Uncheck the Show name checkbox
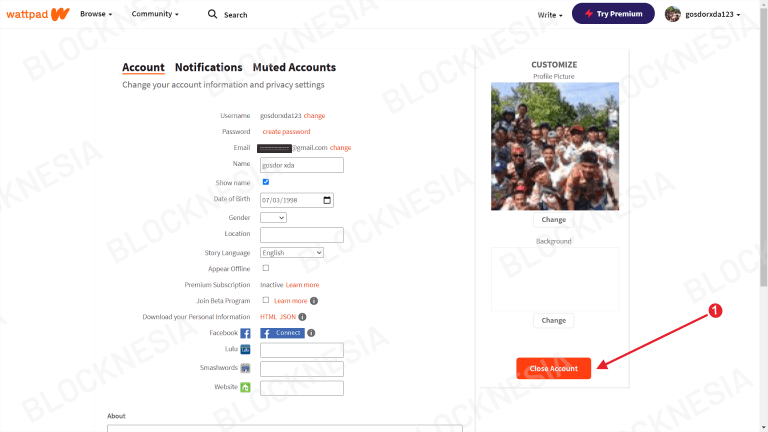Screen dimensions: 768x432 tap(265, 182)
